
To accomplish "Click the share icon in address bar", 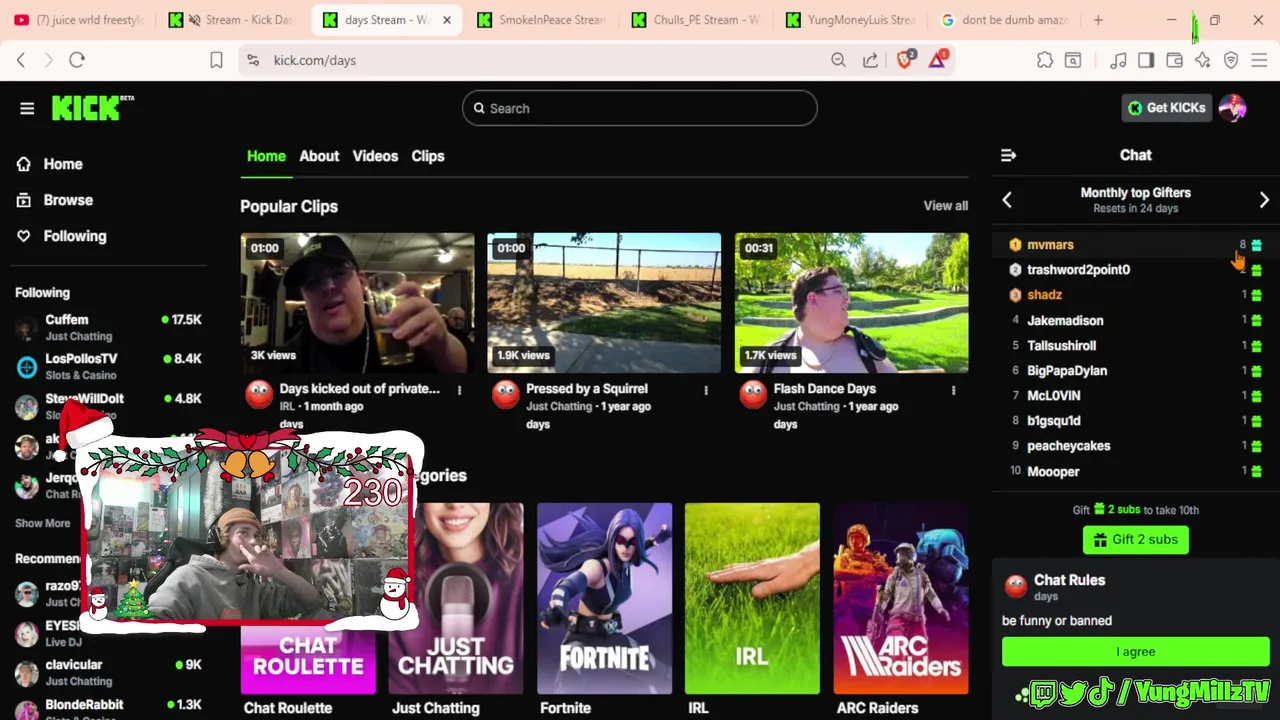I will [x=870, y=60].
